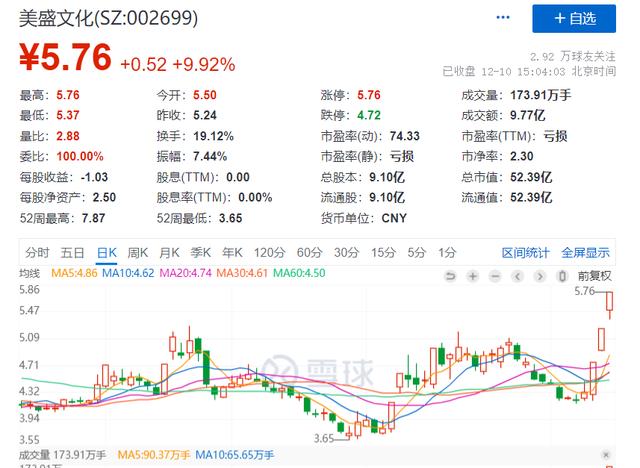Viewport: 640px width, 468px height.
Task: Open the 区间统计 link
Action: [526, 253]
